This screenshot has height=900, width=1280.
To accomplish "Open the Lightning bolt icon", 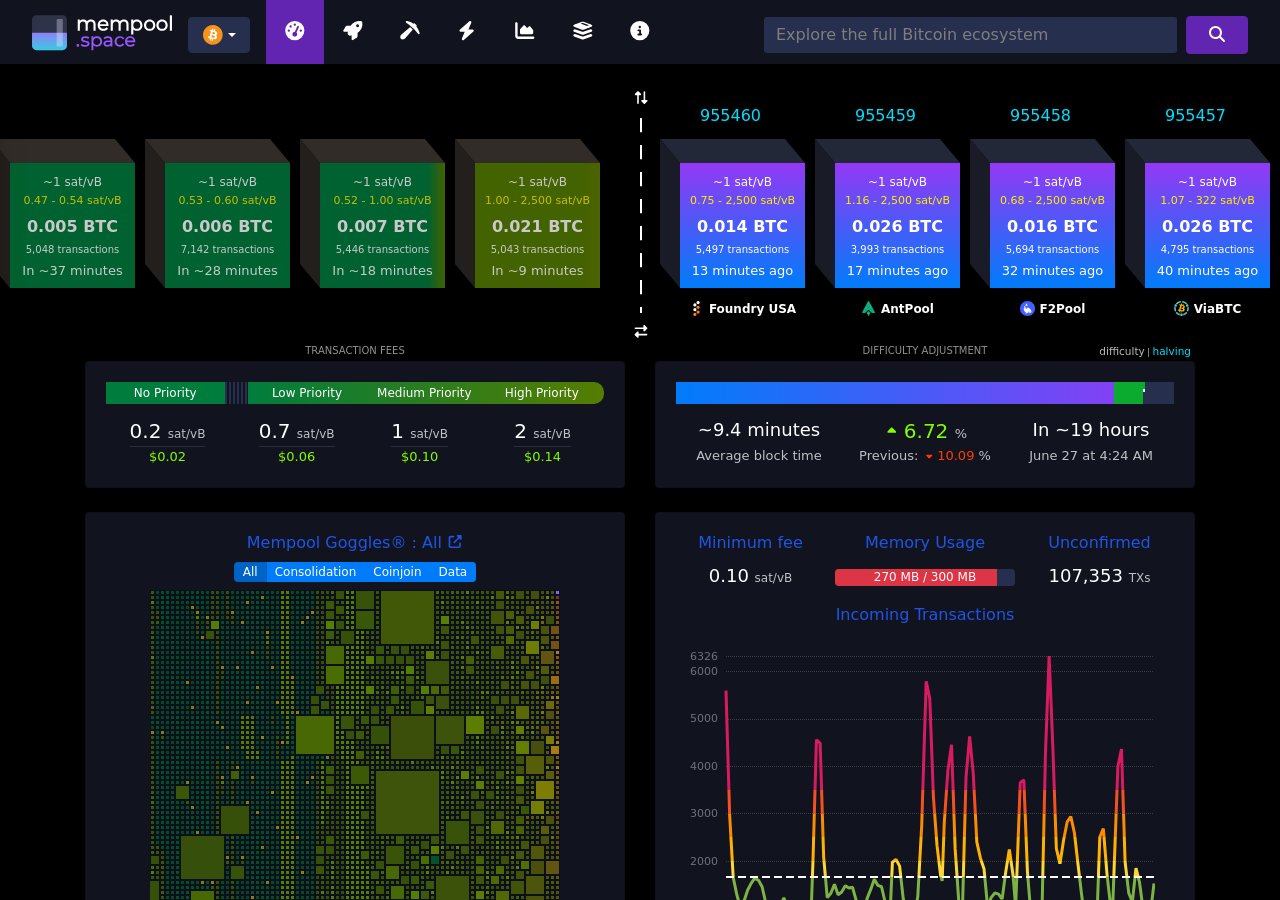I will (467, 32).
